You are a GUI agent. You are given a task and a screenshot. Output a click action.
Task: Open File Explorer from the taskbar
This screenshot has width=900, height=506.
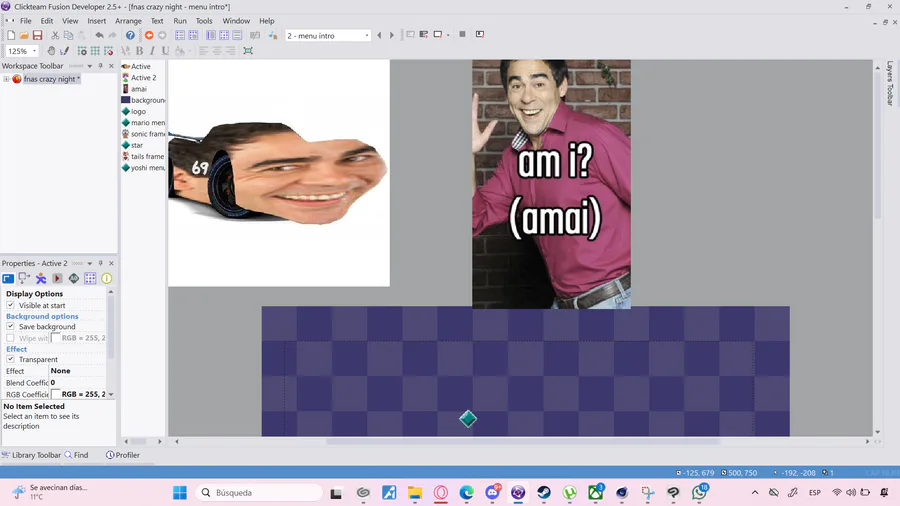pyautogui.click(x=415, y=493)
